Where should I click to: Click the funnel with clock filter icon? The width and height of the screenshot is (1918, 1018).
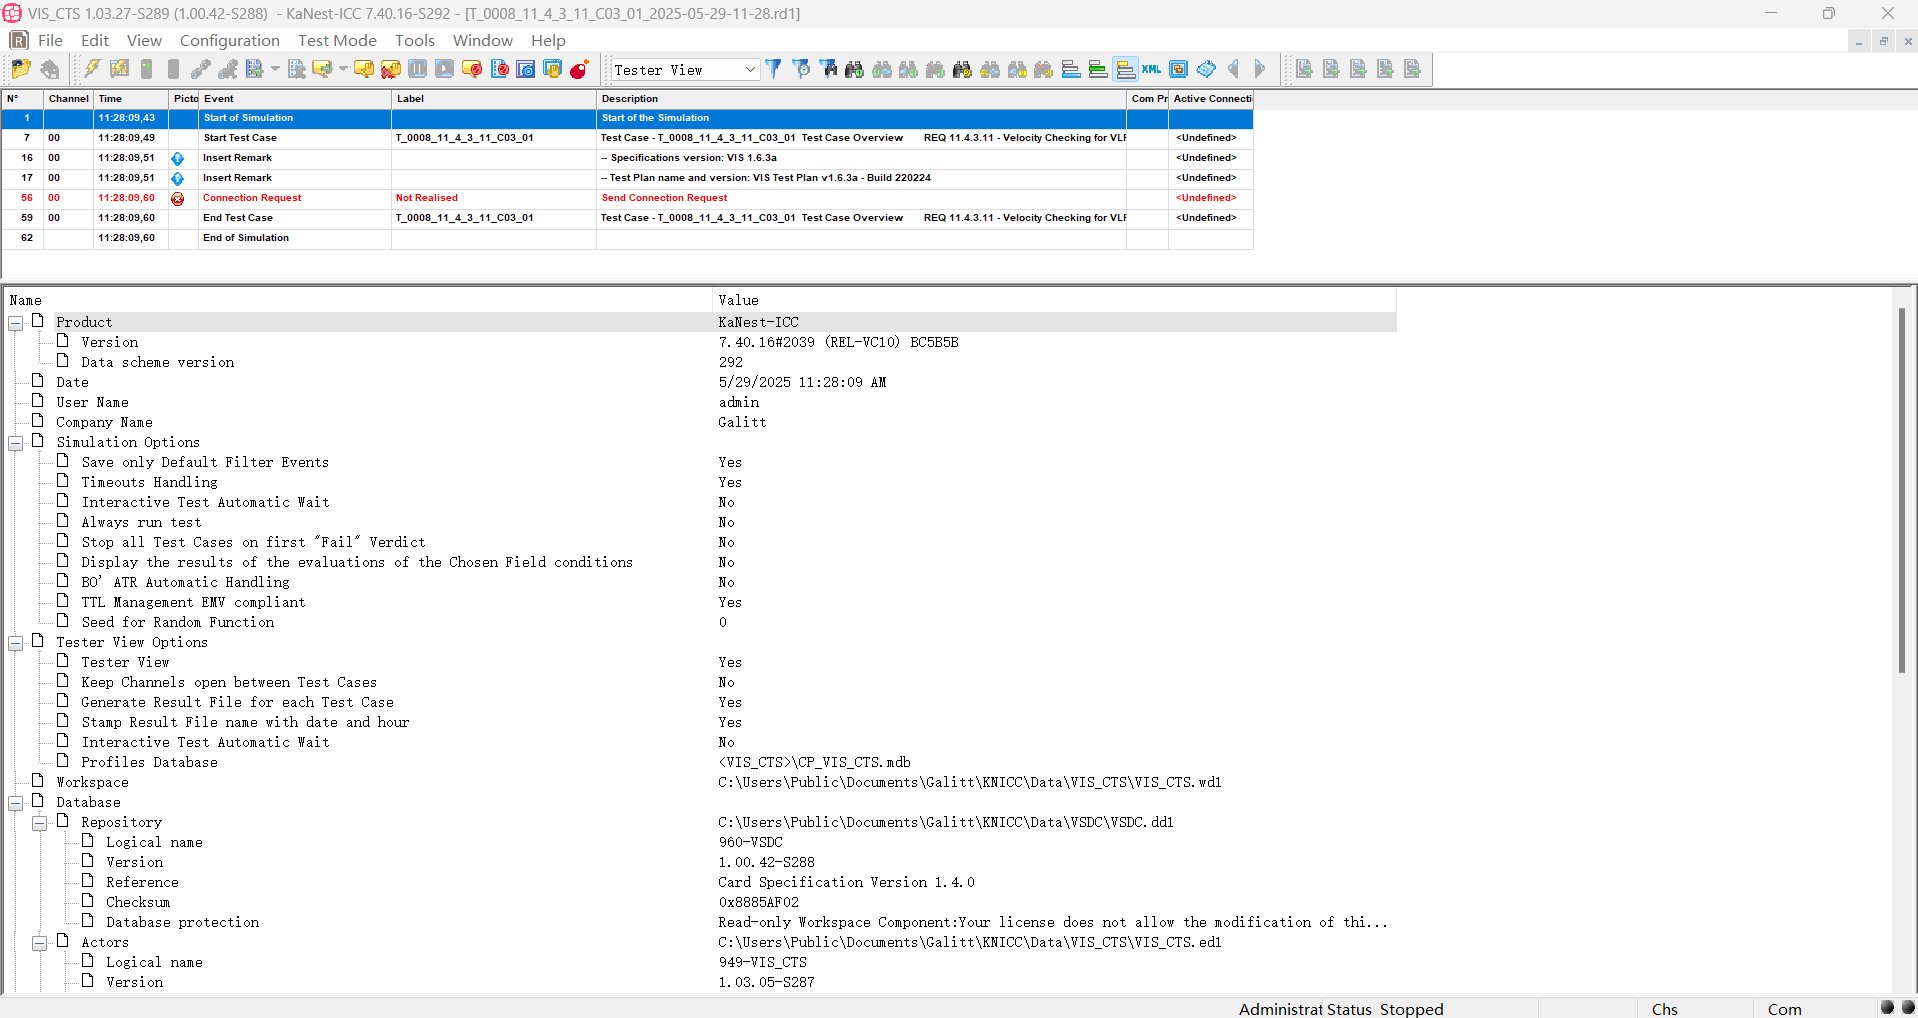point(801,69)
